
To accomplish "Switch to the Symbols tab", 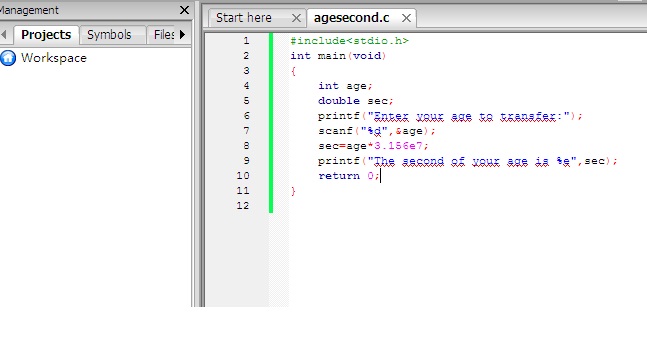I will 109,35.
